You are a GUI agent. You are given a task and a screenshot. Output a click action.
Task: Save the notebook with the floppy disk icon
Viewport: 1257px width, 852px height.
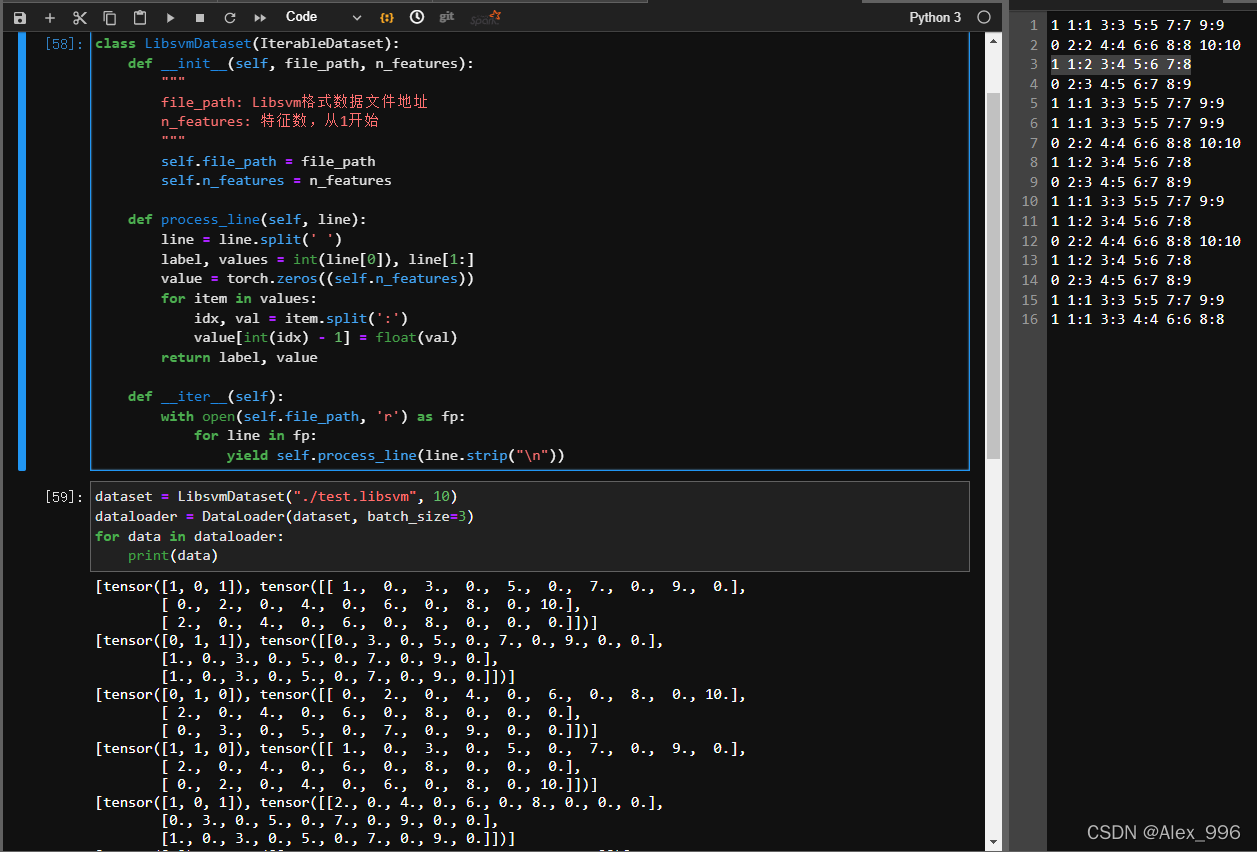(x=20, y=18)
